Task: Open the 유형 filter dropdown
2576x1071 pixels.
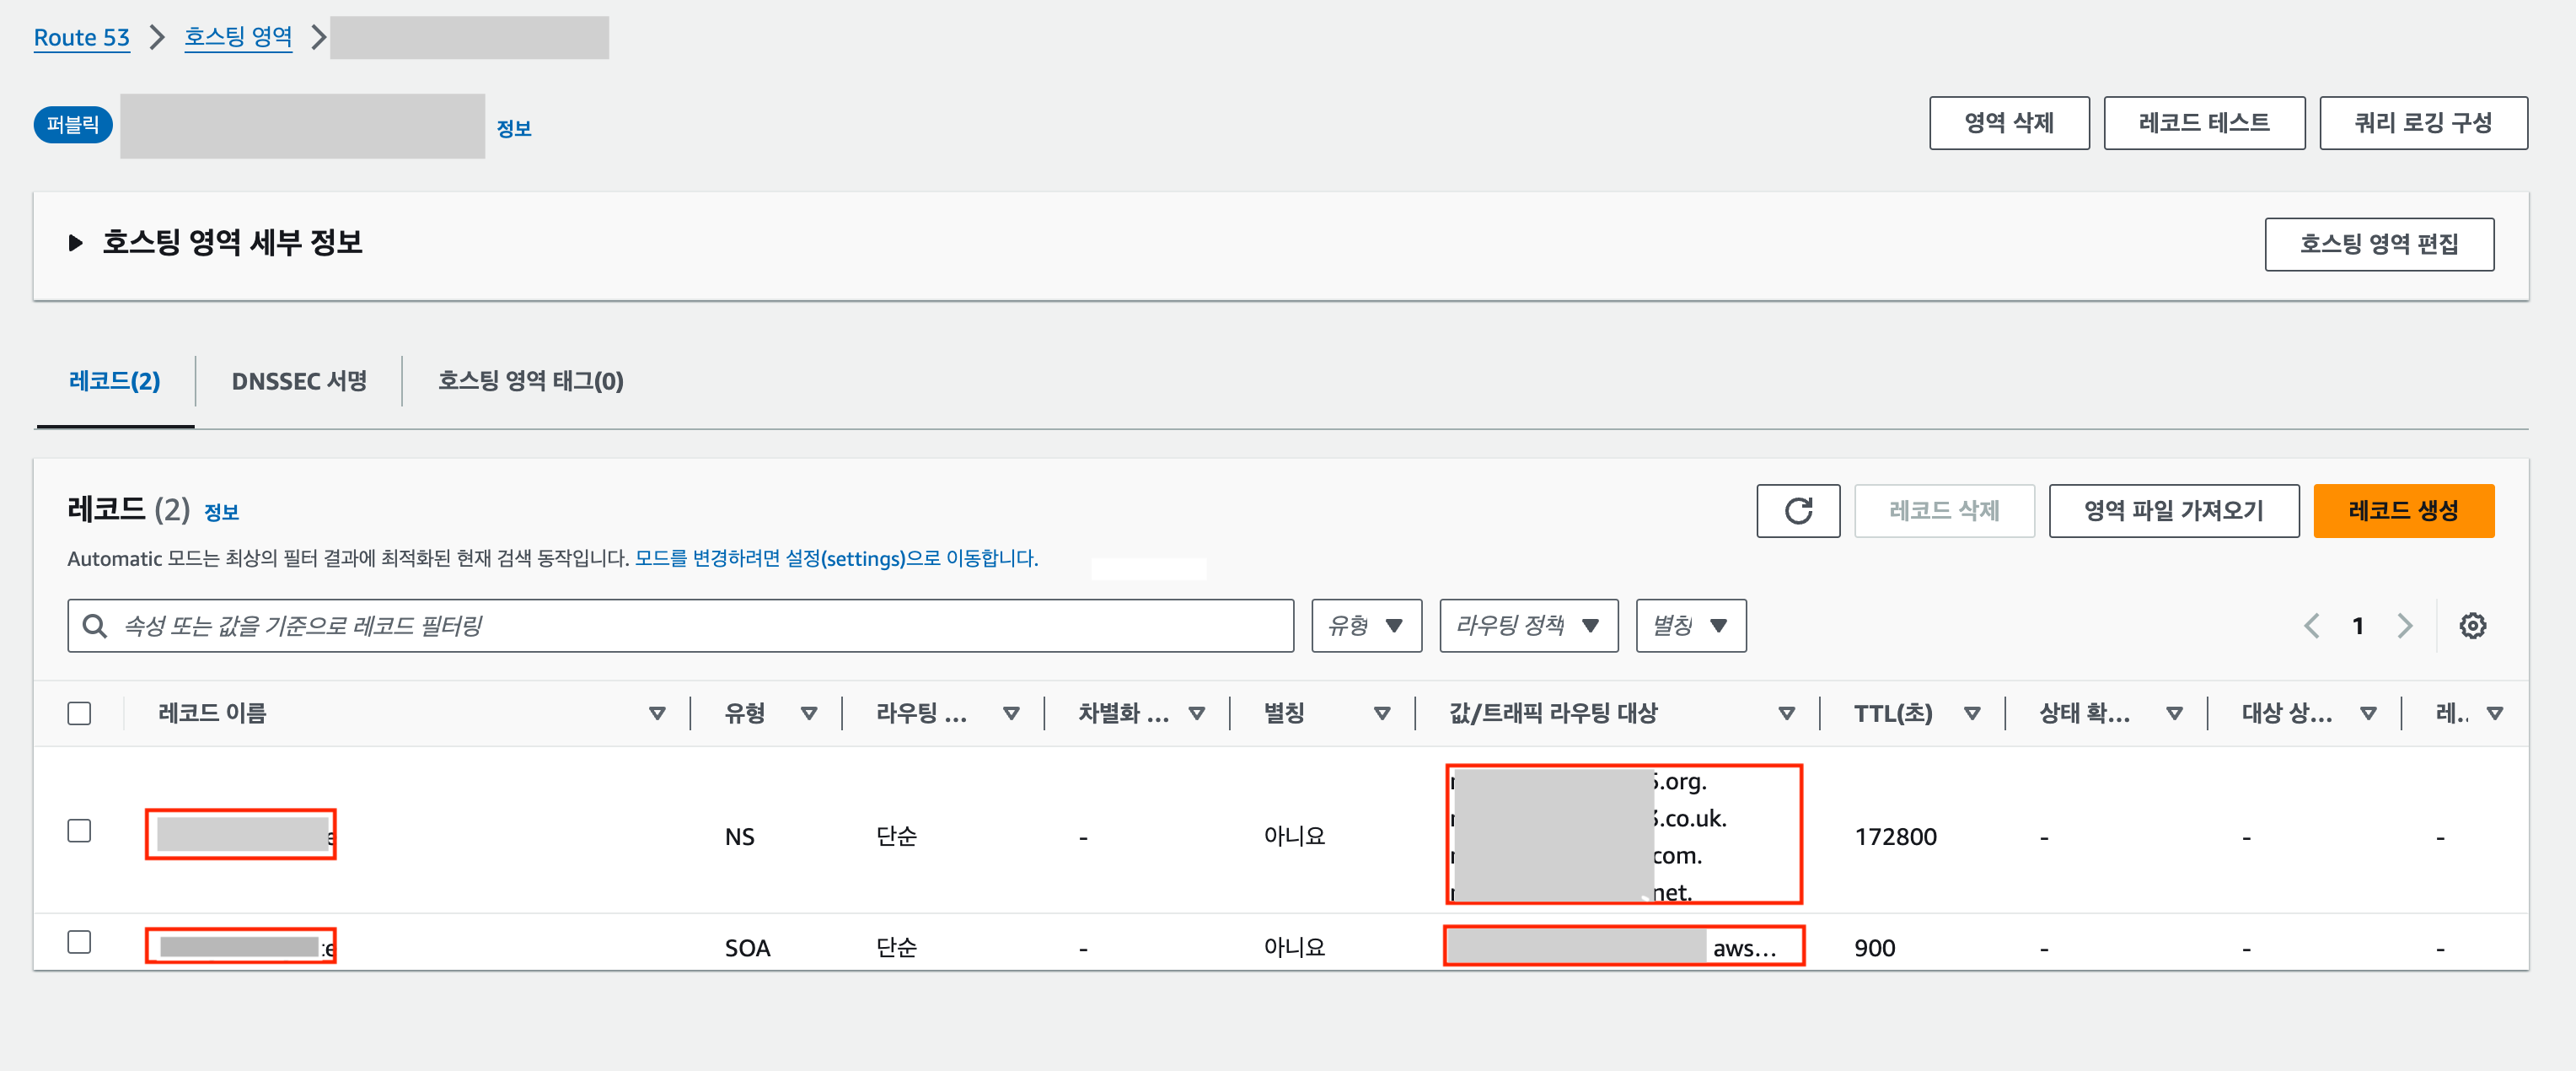Action: pos(1365,626)
